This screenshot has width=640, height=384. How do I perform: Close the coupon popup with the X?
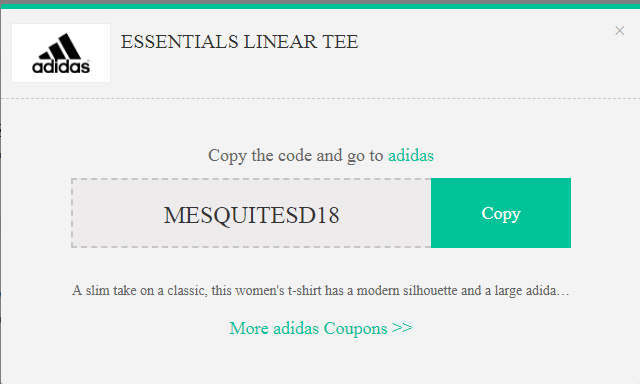pyautogui.click(x=619, y=31)
